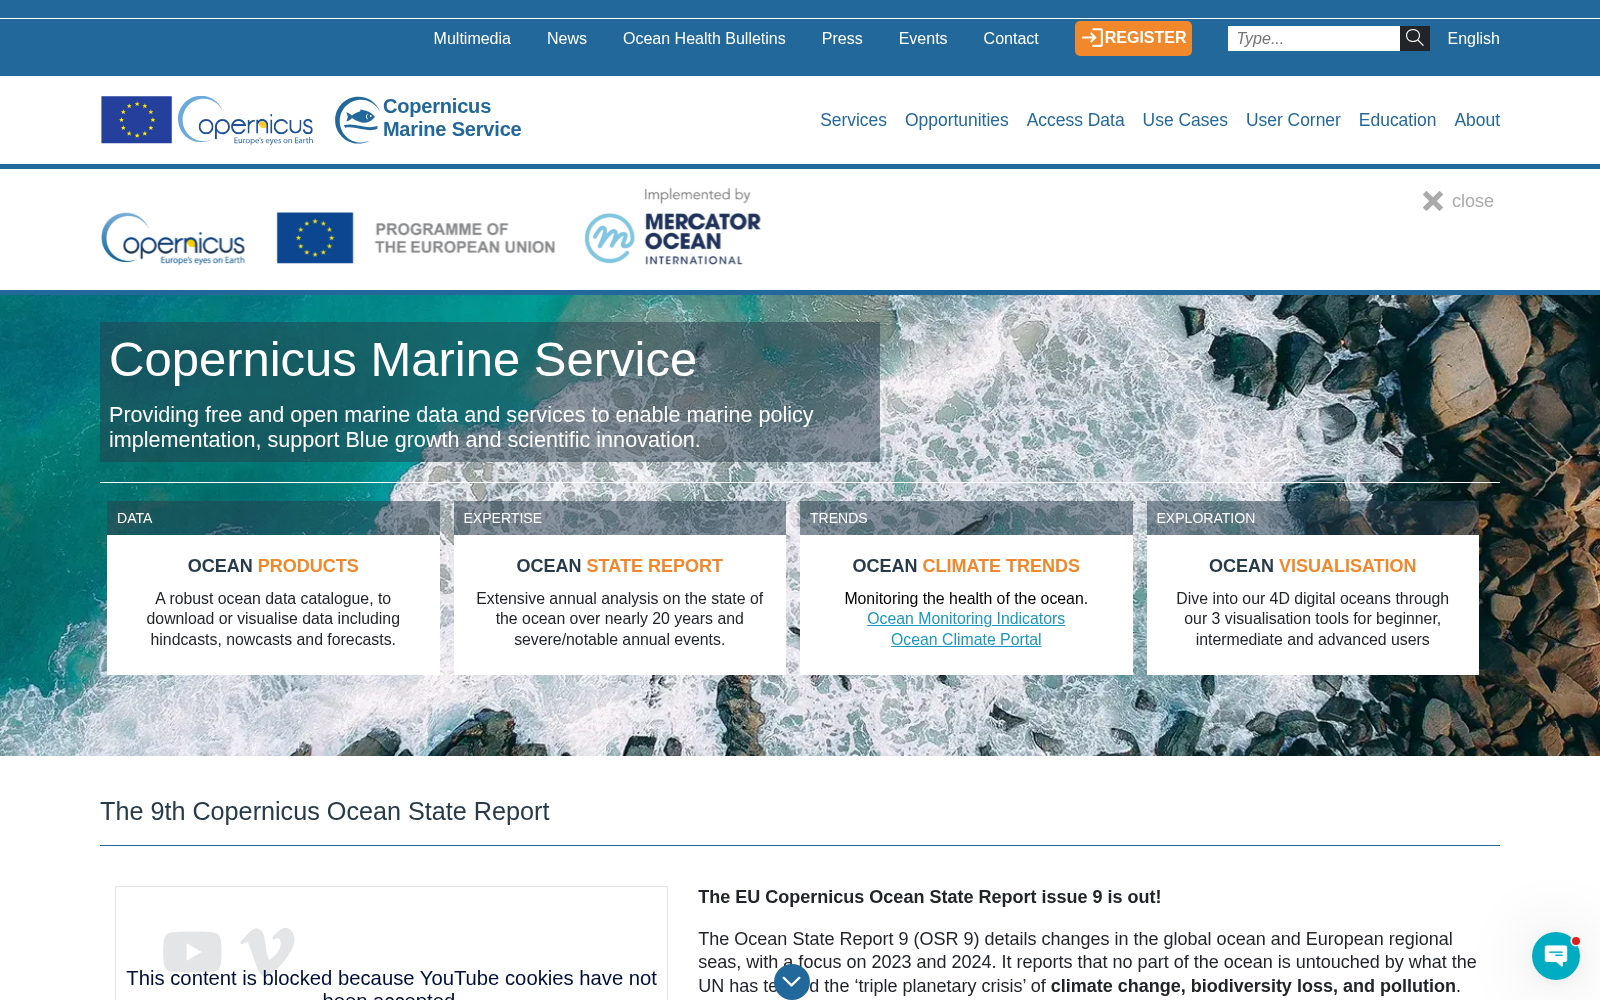Open the News menu item
The width and height of the screenshot is (1600, 1000).
coord(567,38)
